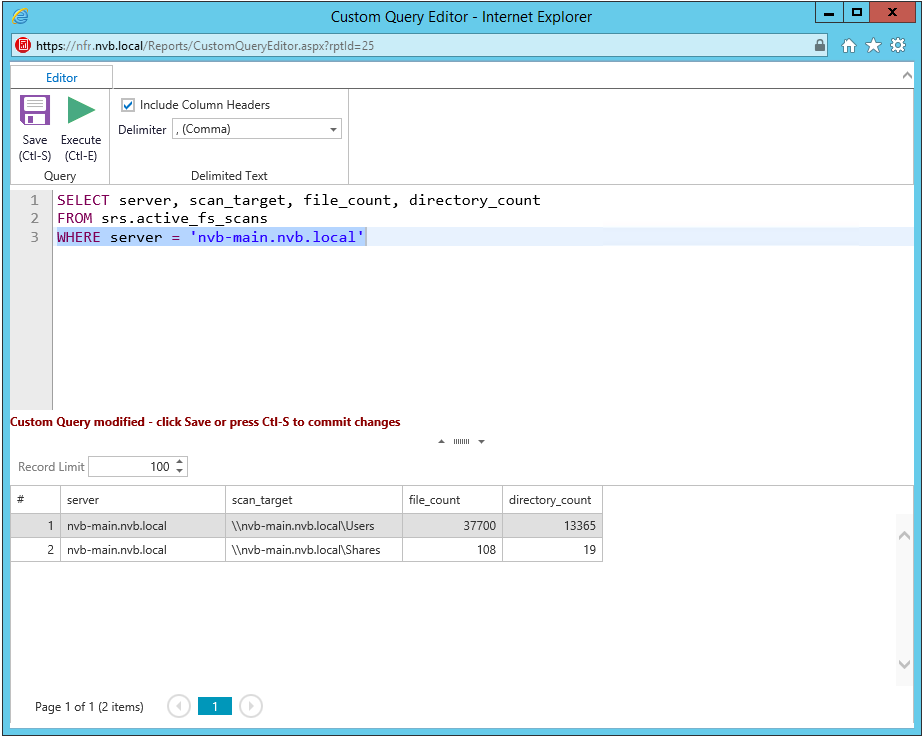
Task: Toggle Include Column Headers checkbox
Action: 128,105
